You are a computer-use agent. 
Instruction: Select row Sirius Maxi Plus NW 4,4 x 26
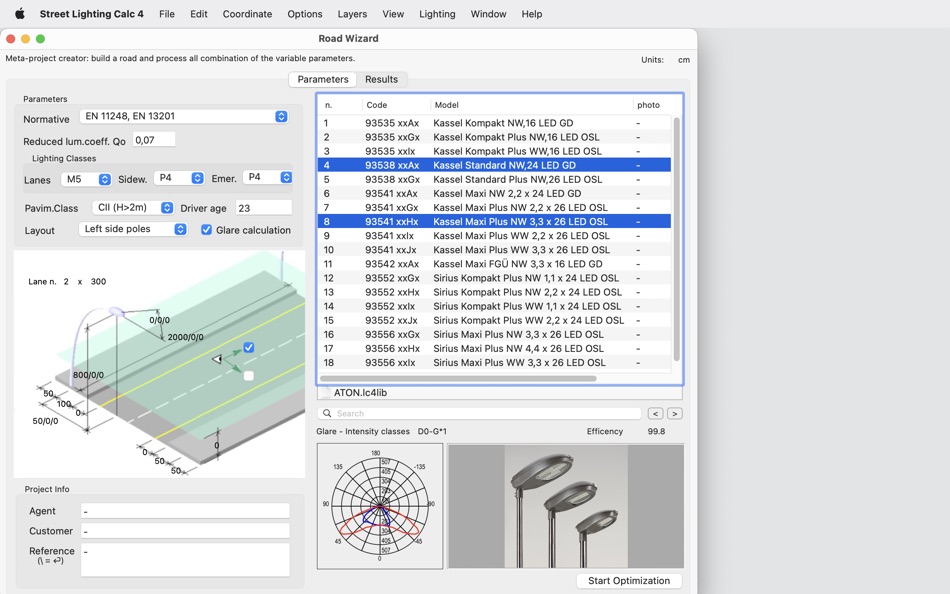494,349
